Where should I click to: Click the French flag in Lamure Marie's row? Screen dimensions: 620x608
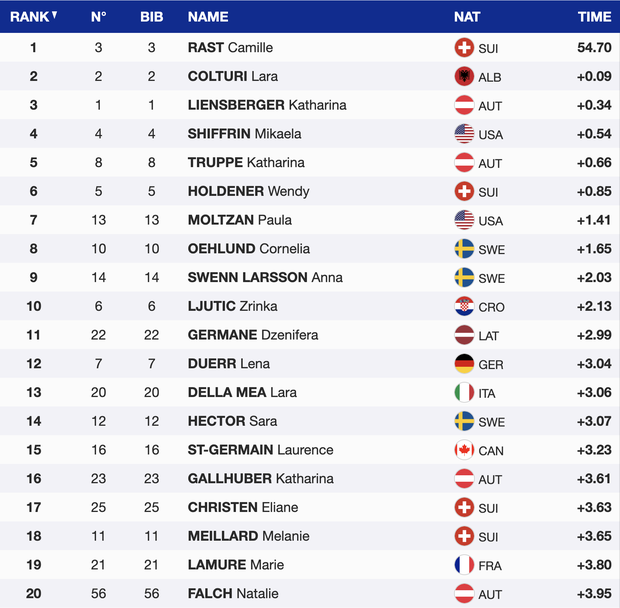pyautogui.click(x=464, y=565)
